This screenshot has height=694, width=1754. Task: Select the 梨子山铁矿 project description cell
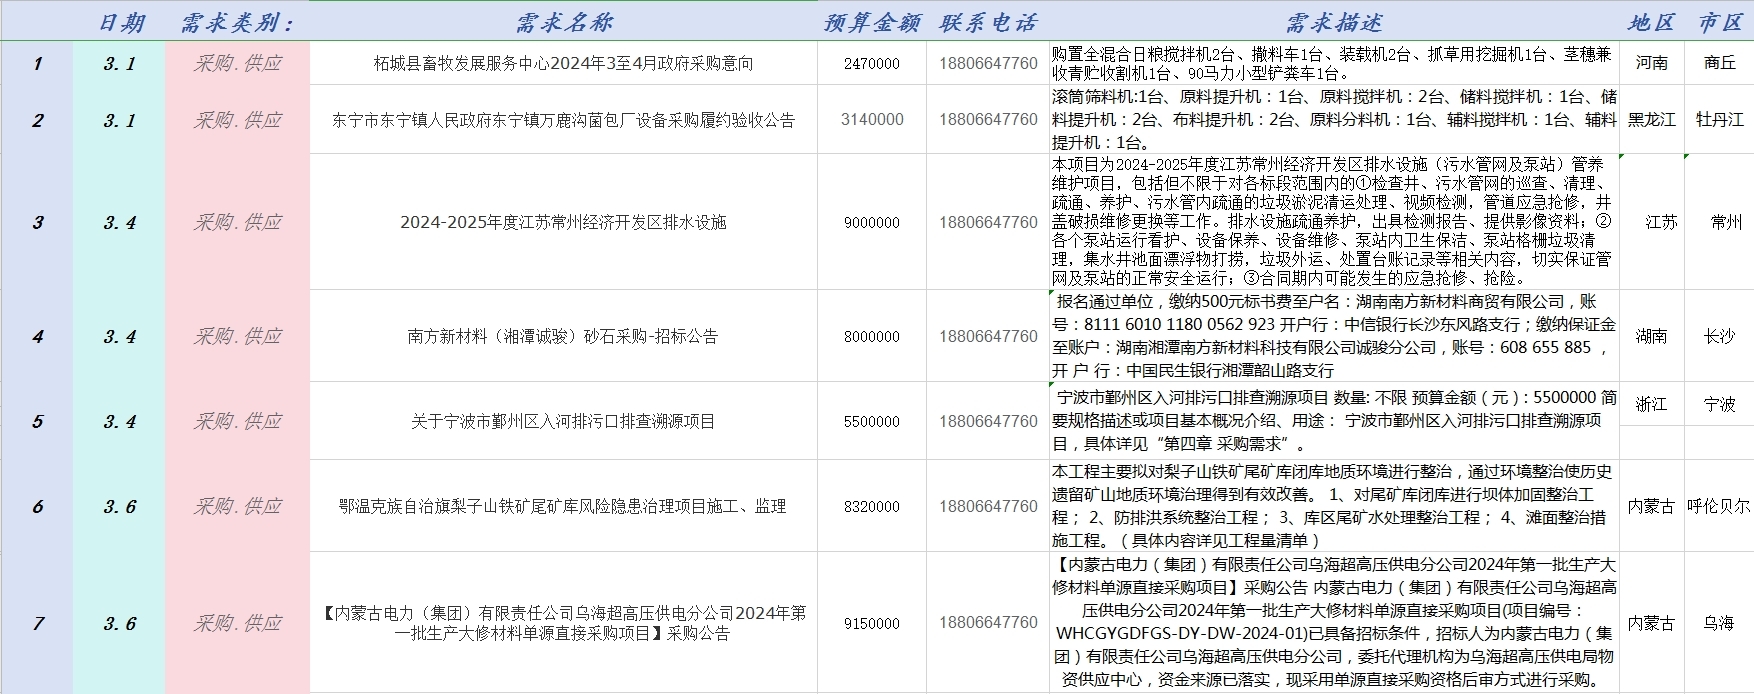point(1333,506)
